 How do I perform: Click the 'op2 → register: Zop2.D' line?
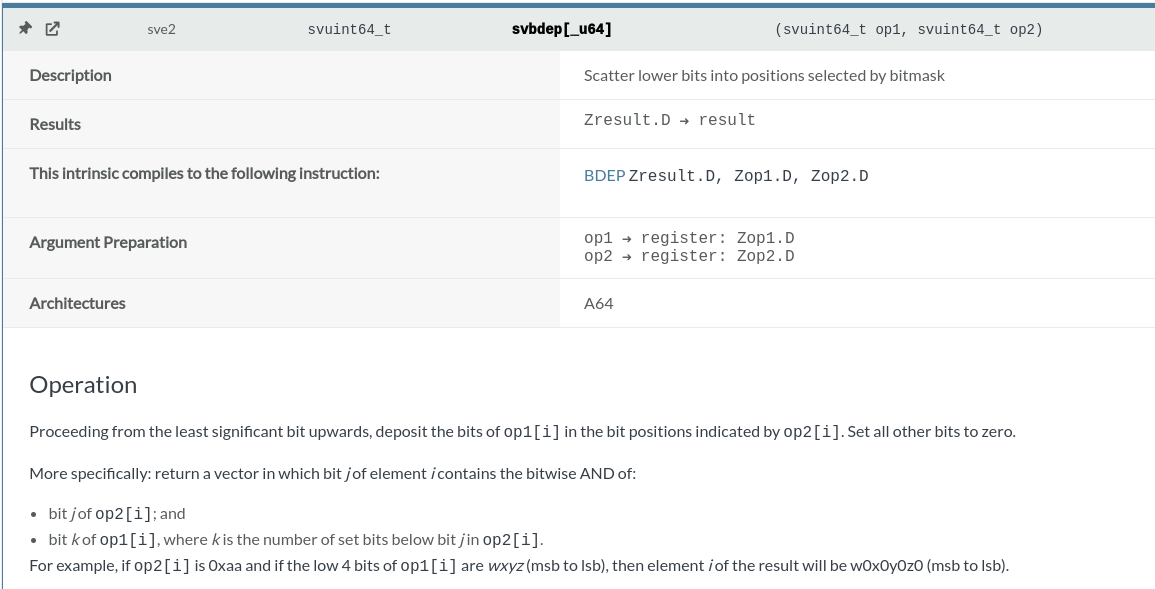pos(689,256)
